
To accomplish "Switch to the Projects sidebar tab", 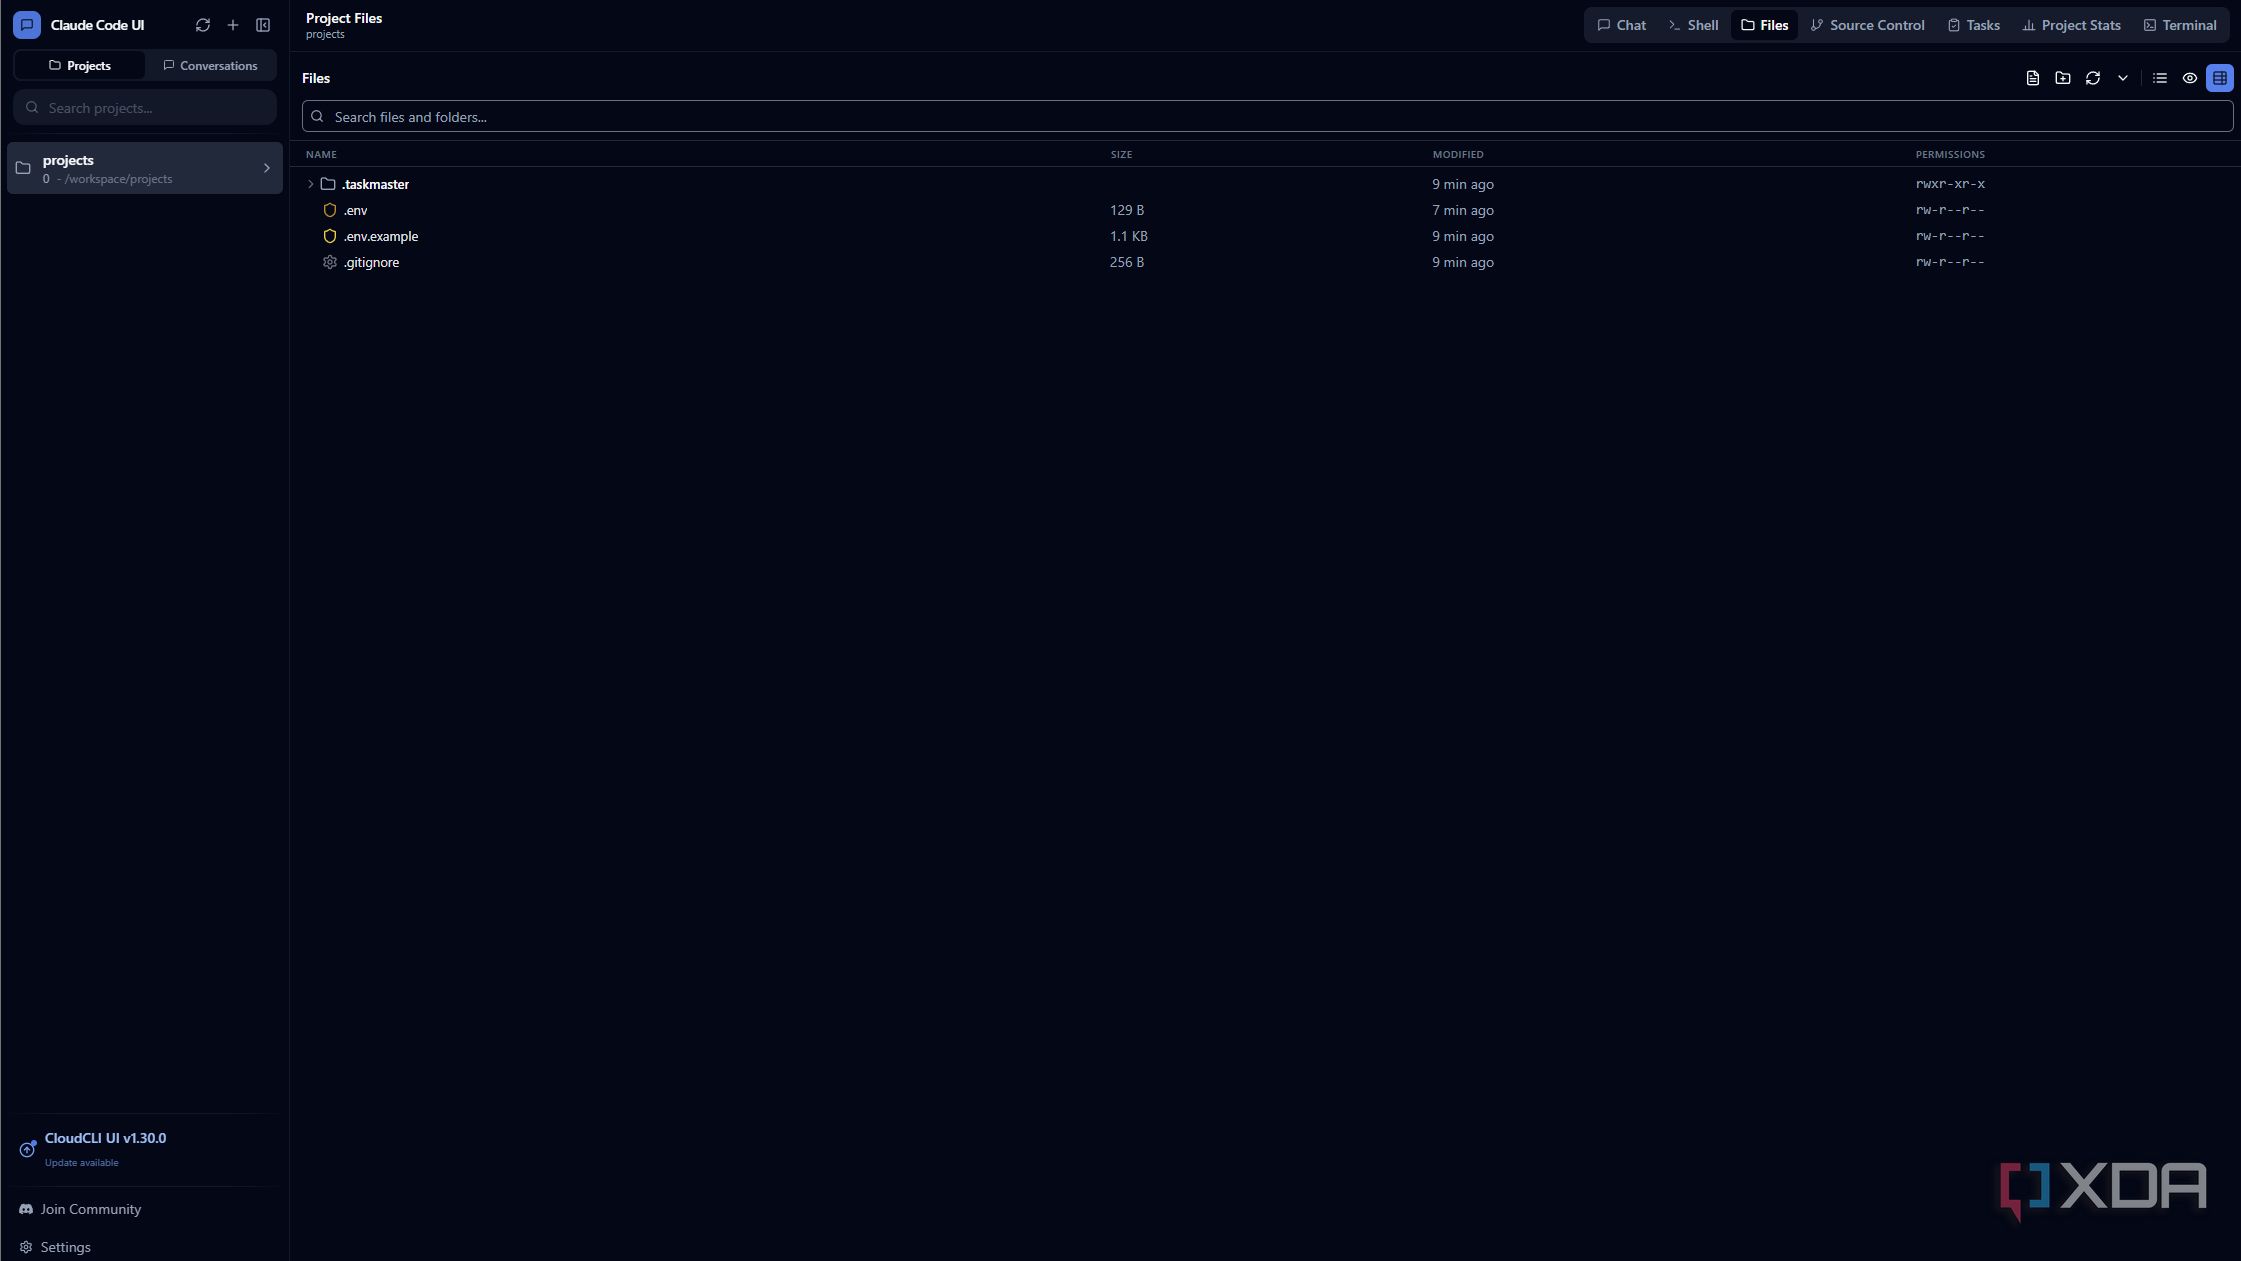I will pos(80,65).
